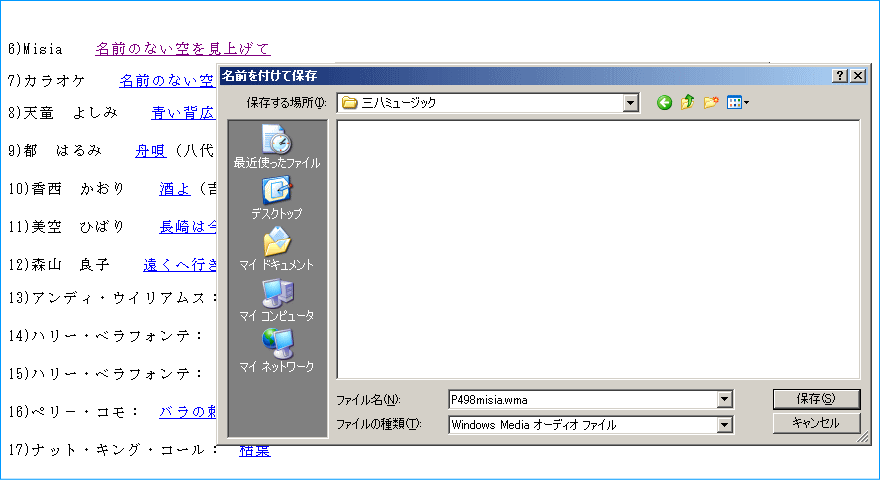Open マイ ネットワーク from the places bar
This screenshot has height=480, width=880.
[277, 350]
